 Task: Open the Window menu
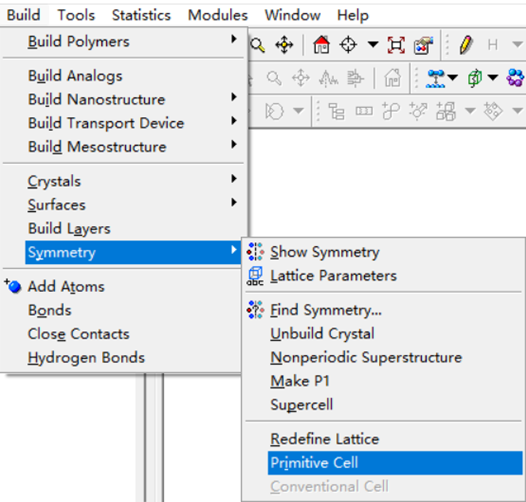293,15
